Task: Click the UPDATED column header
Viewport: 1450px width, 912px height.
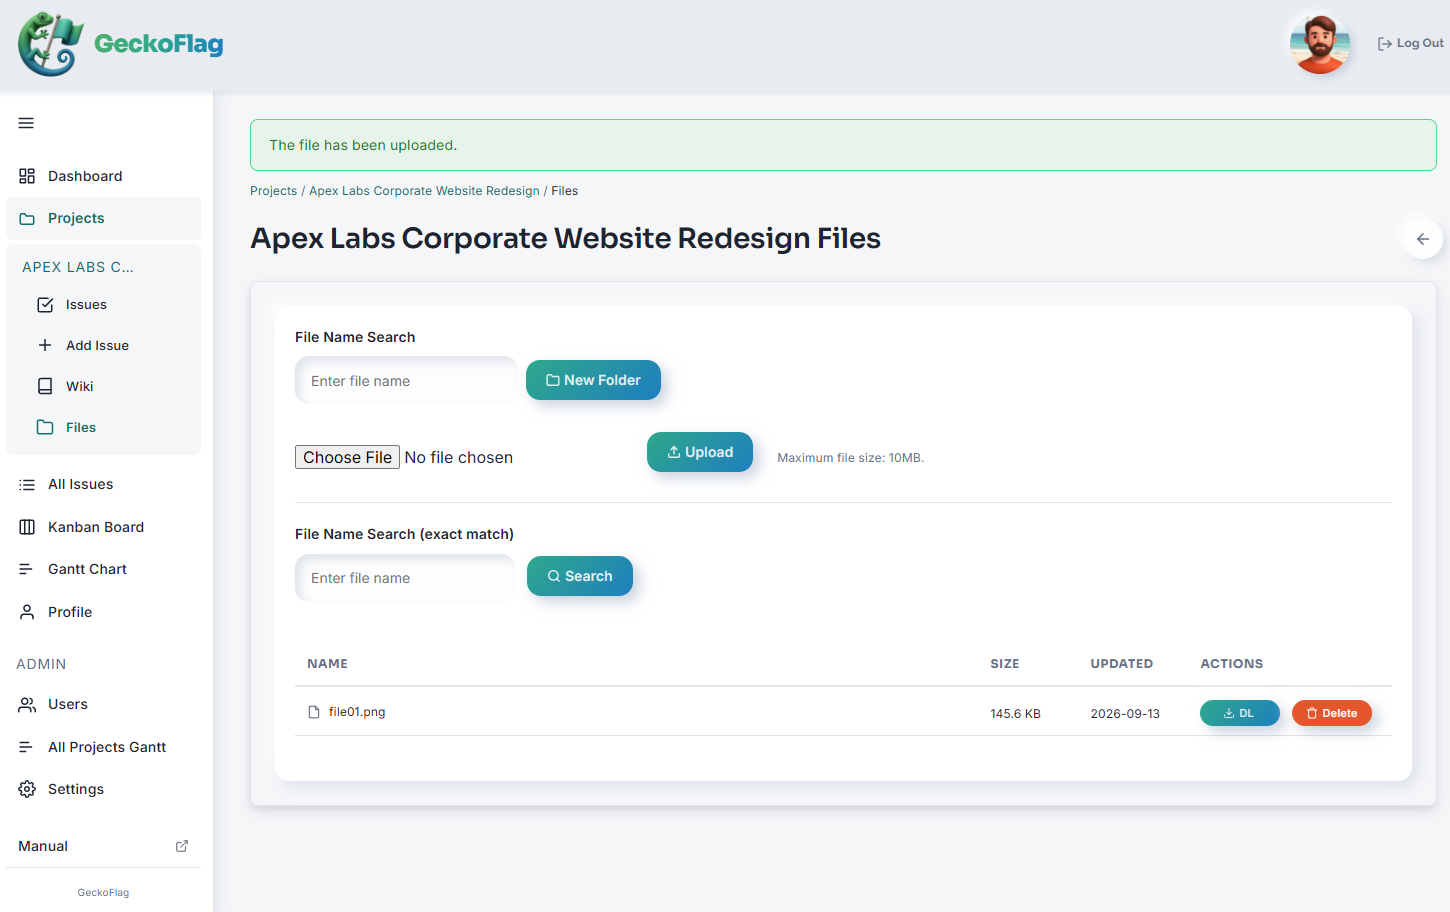Action: [1121, 664]
